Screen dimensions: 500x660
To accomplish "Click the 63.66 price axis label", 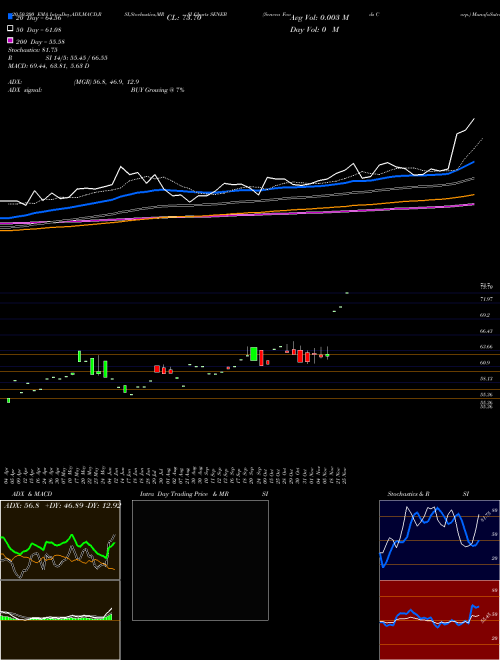I will coord(486,347).
